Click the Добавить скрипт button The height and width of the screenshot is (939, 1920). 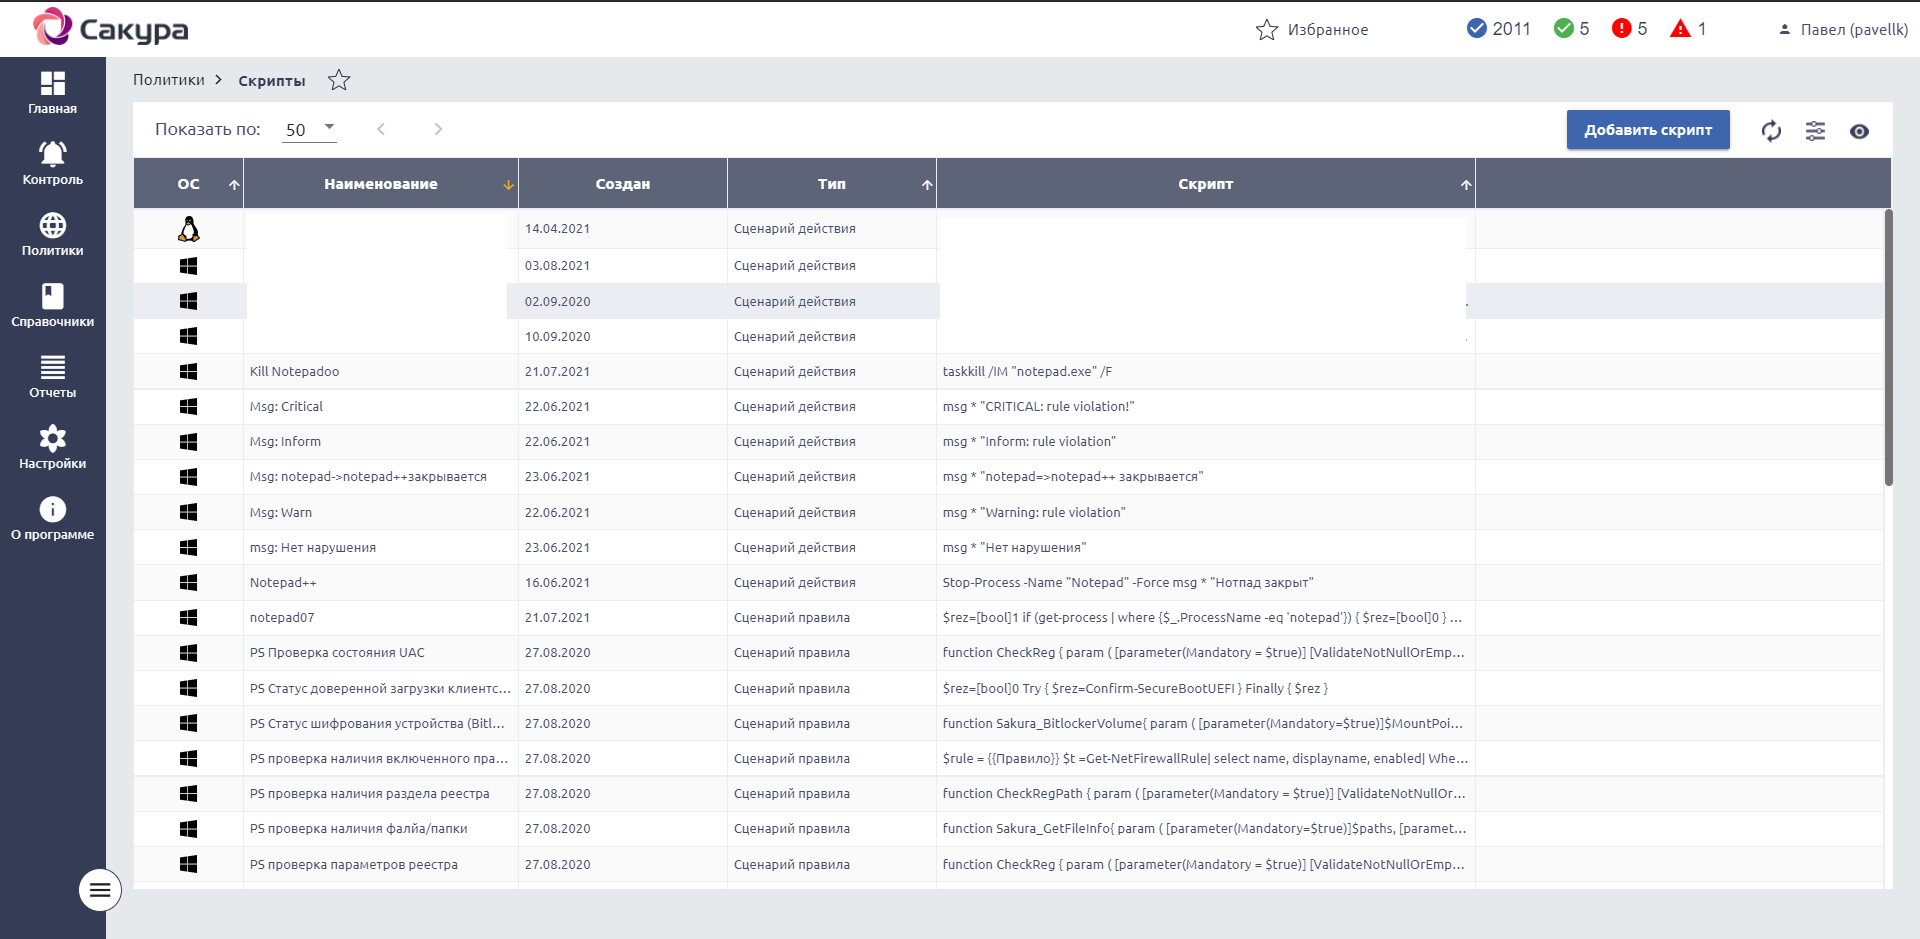1648,130
